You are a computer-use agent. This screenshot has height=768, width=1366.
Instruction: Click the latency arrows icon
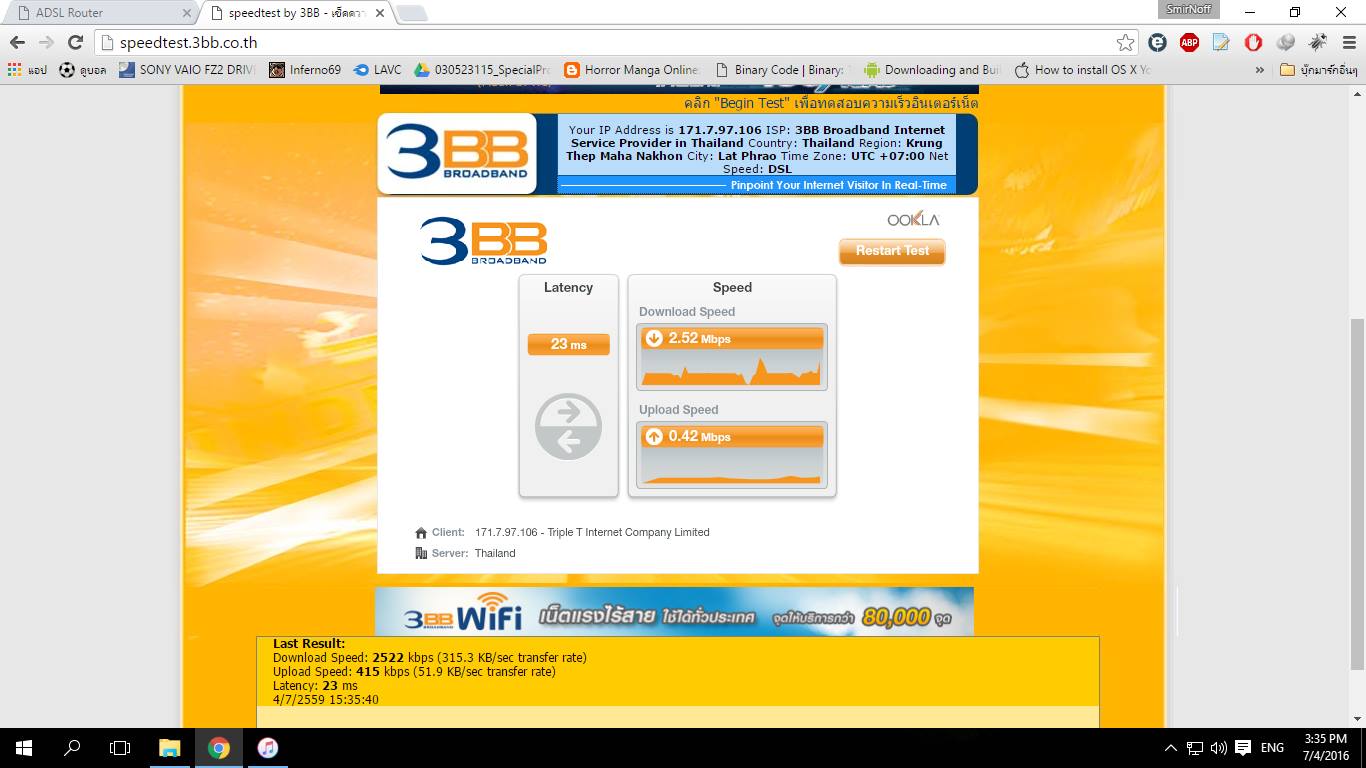[x=568, y=427]
